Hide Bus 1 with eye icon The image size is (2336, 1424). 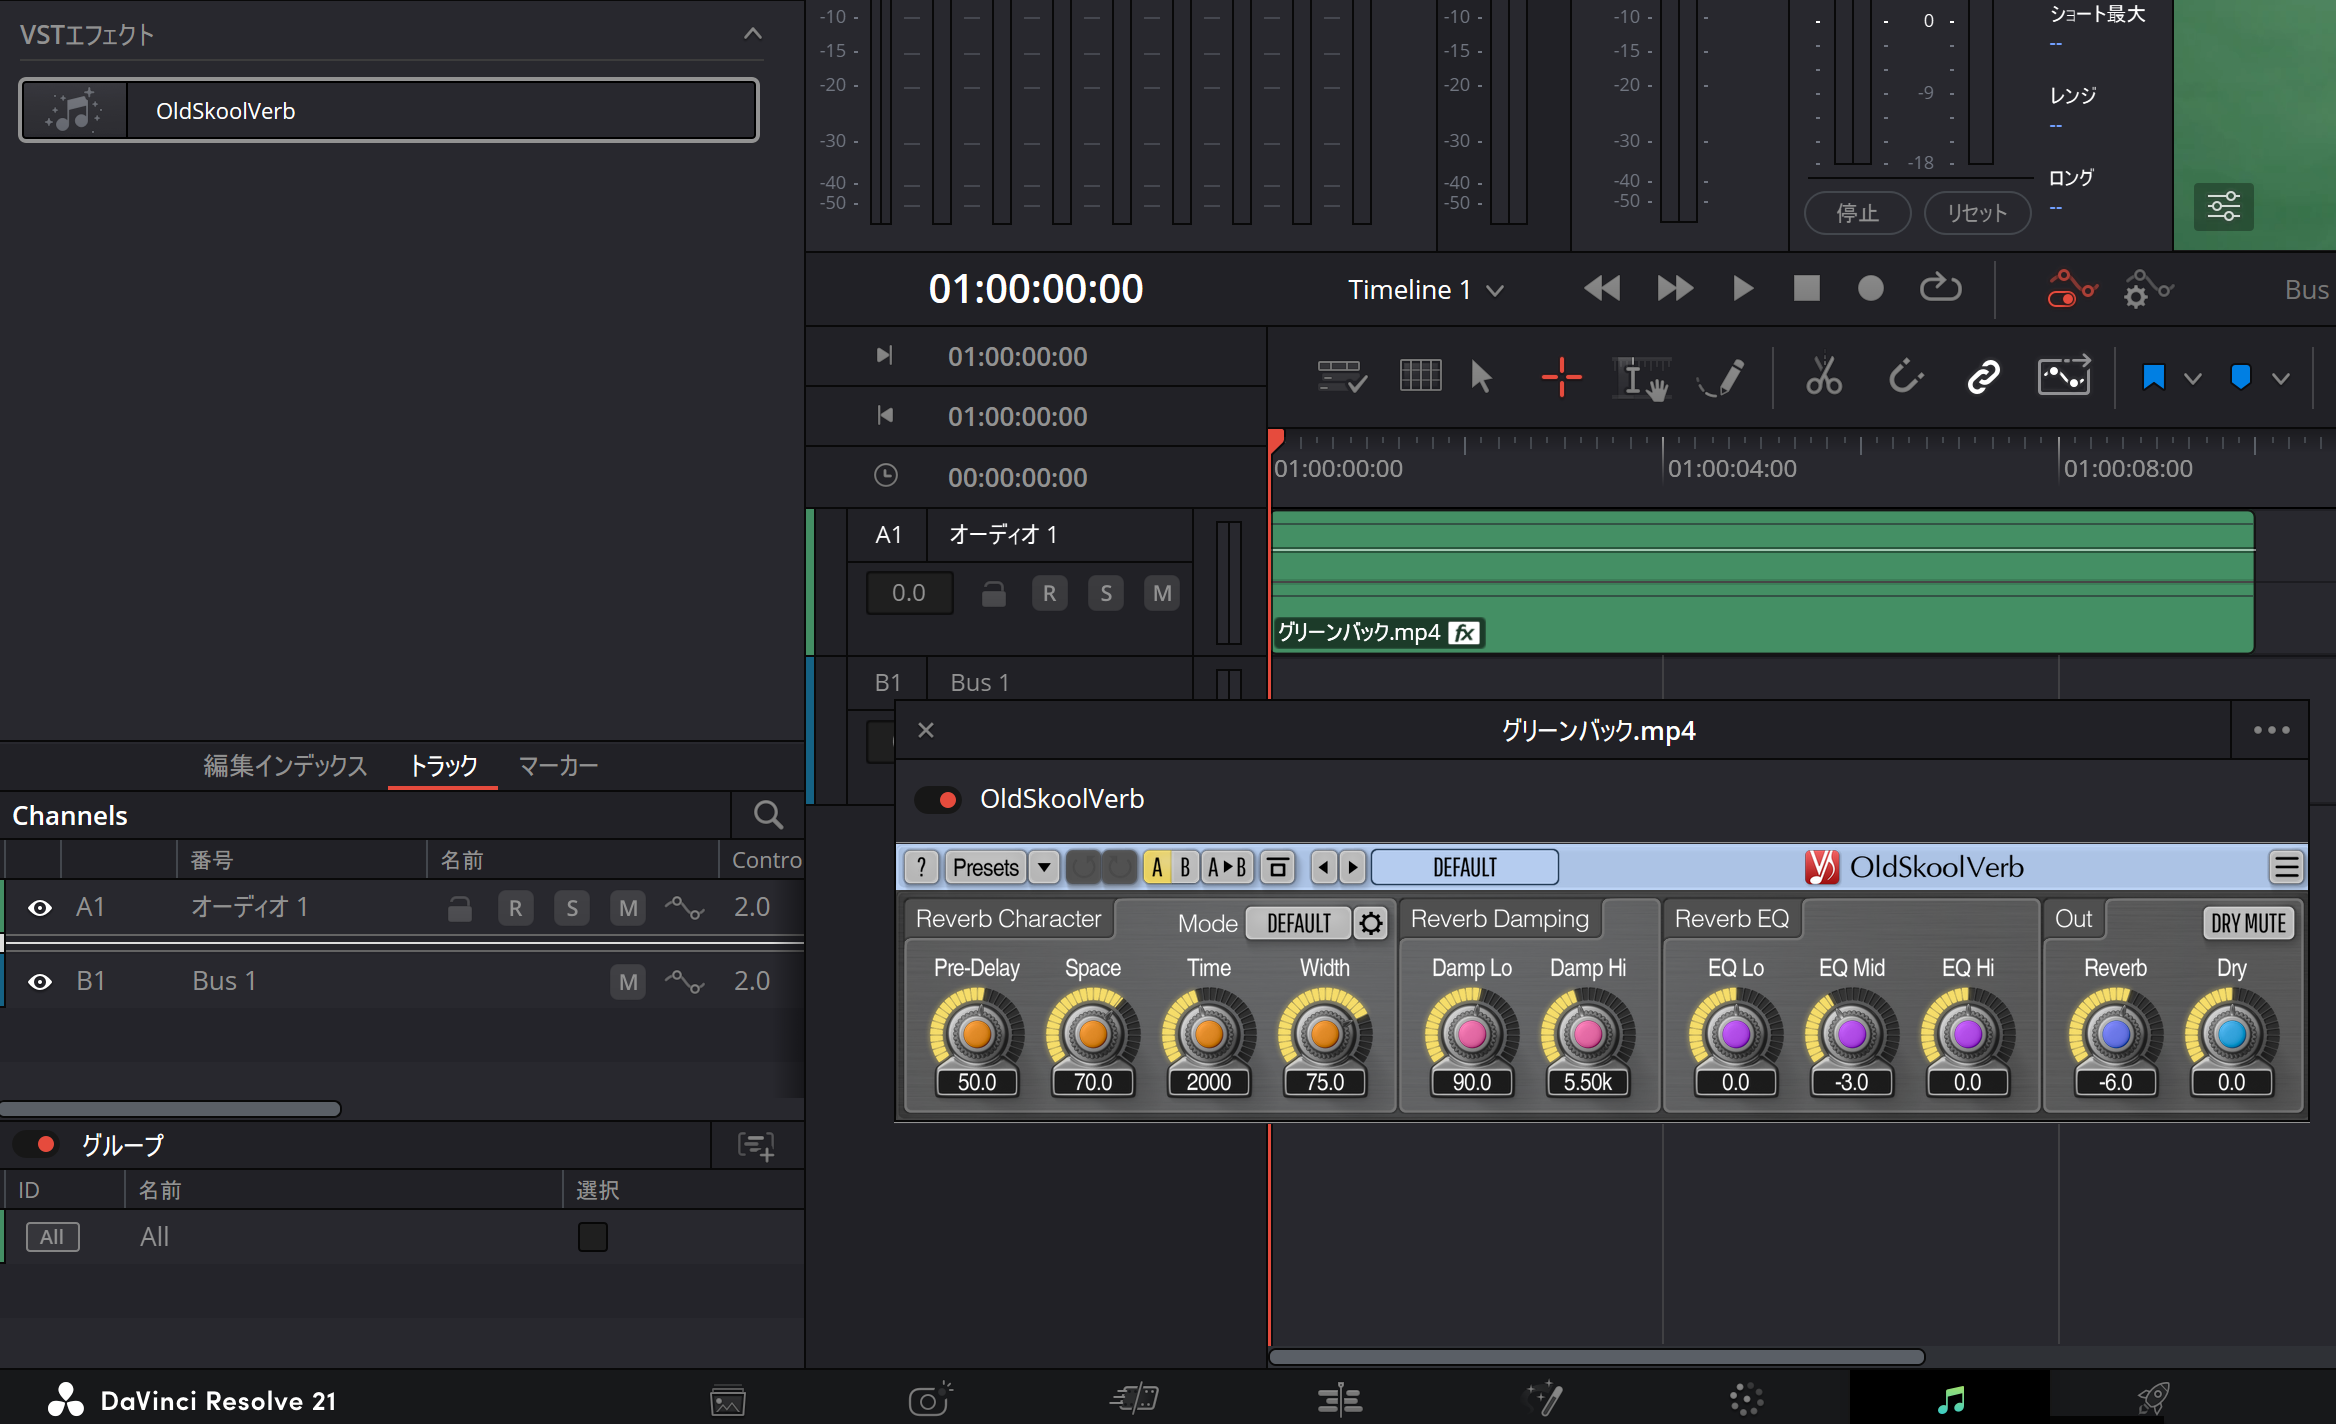coord(40,982)
